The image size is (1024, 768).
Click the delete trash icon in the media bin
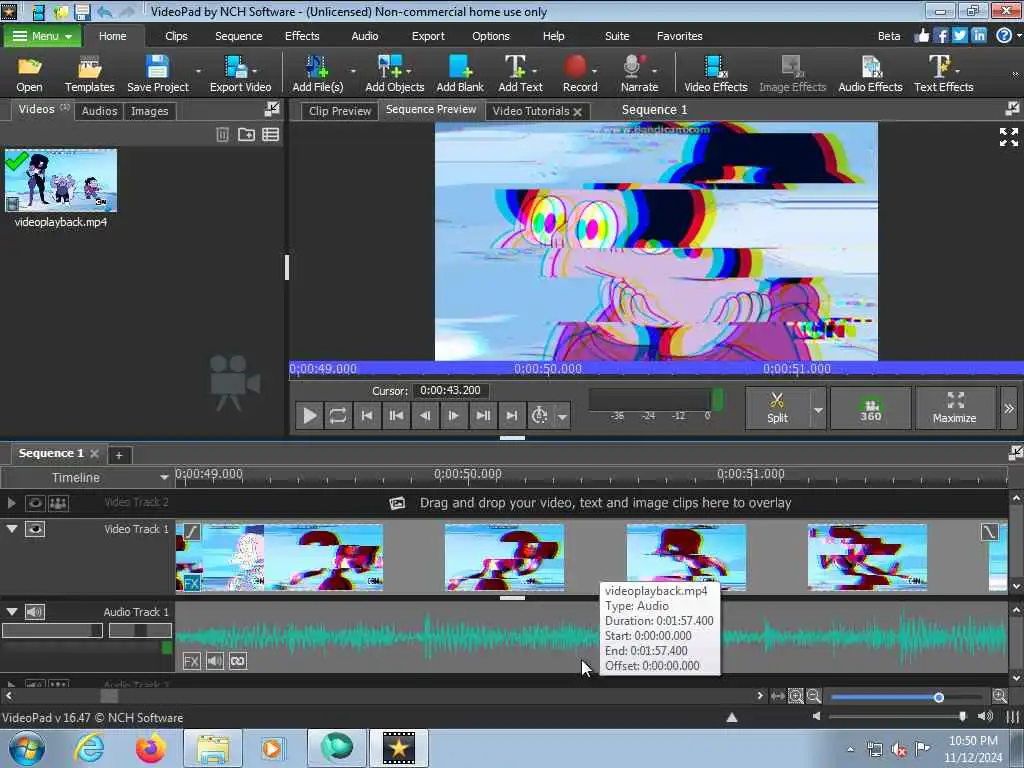(x=223, y=135)
